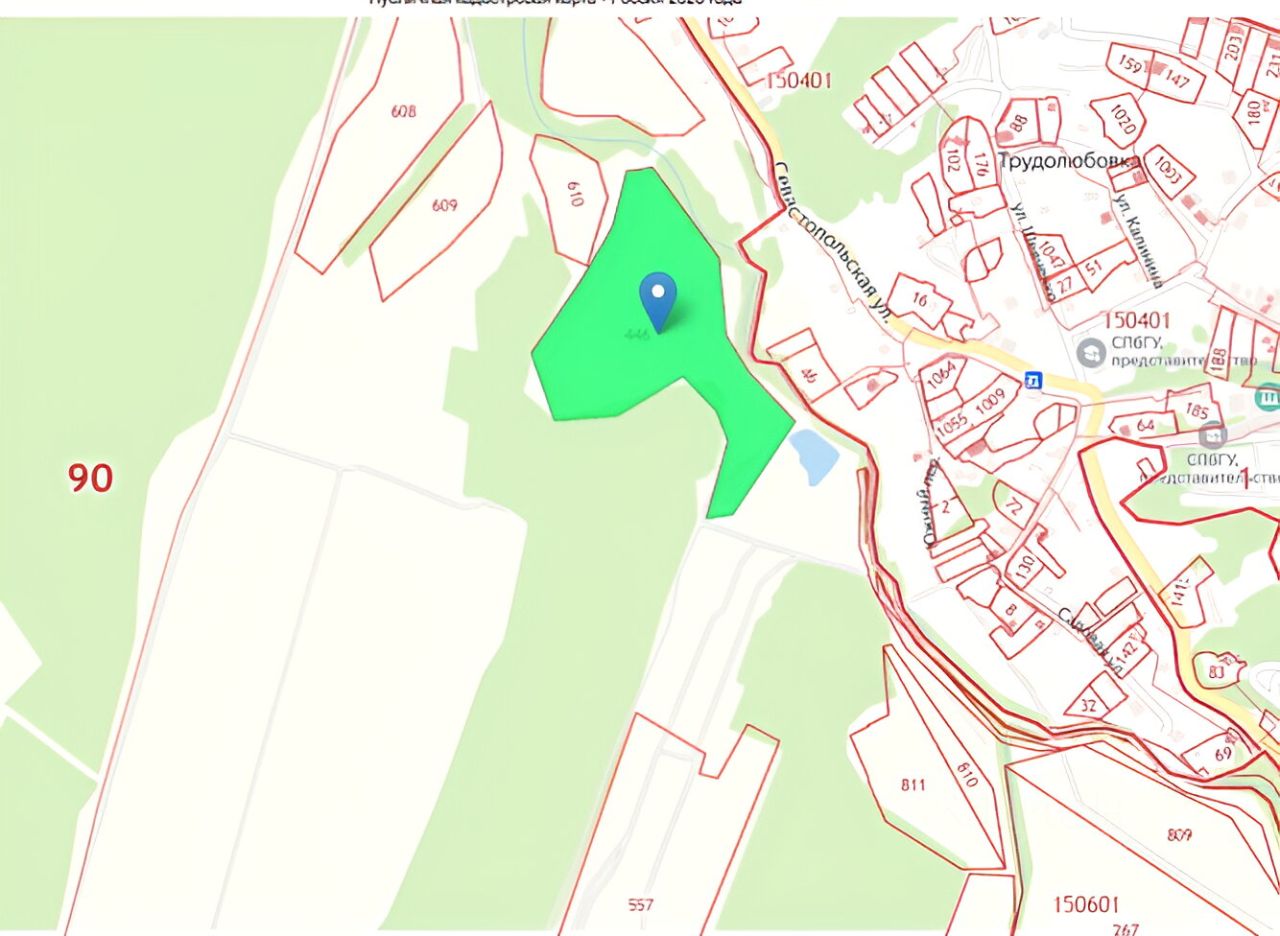Click cadastral parcel 809
The image size is (1280, 936).
tap(1179, 834)
